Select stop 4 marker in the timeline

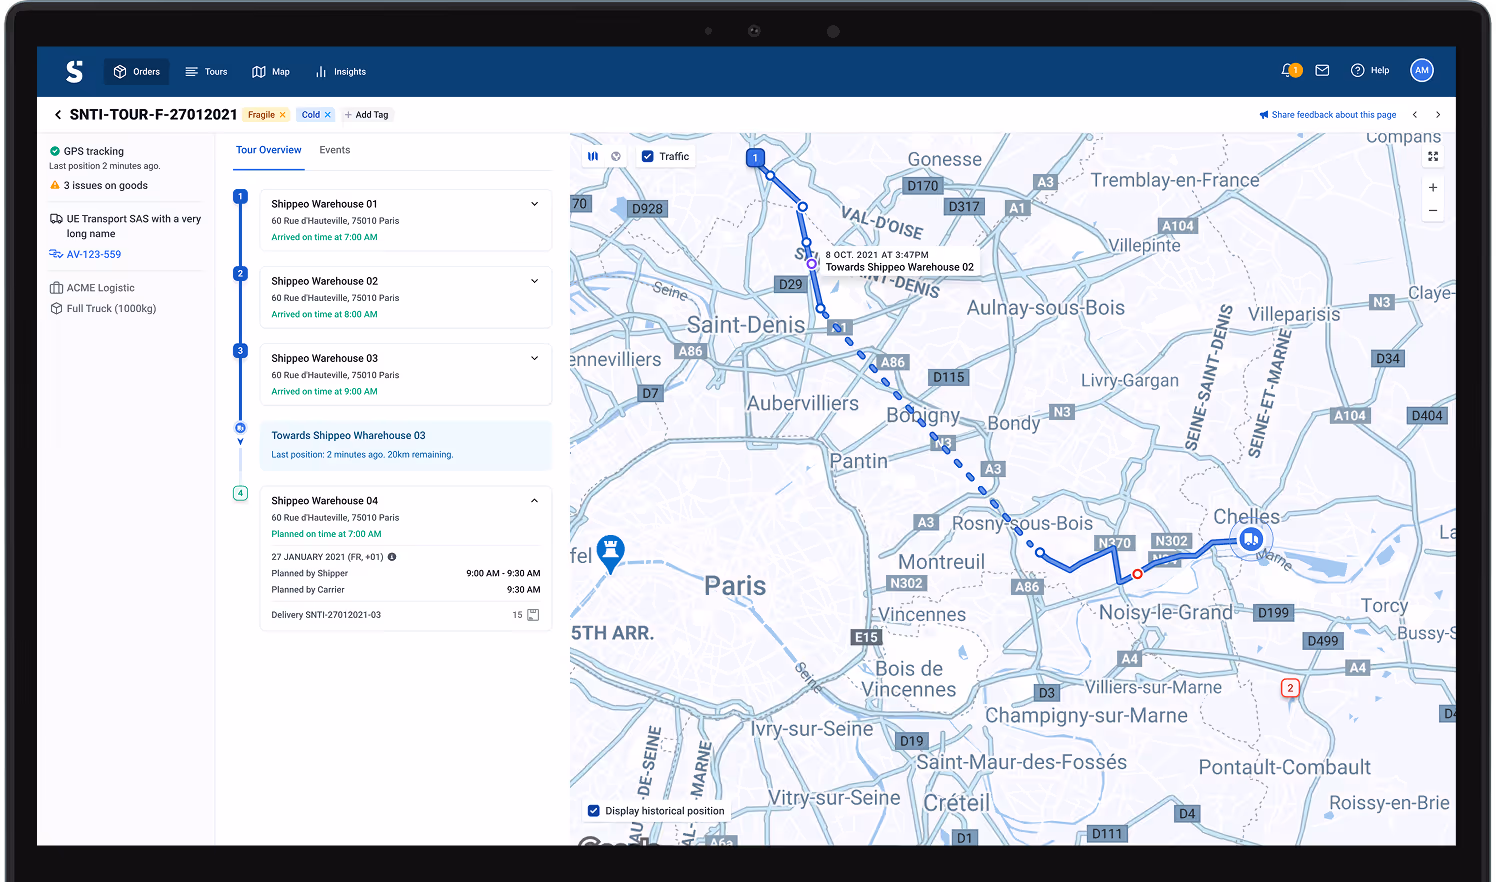[240, 493]
